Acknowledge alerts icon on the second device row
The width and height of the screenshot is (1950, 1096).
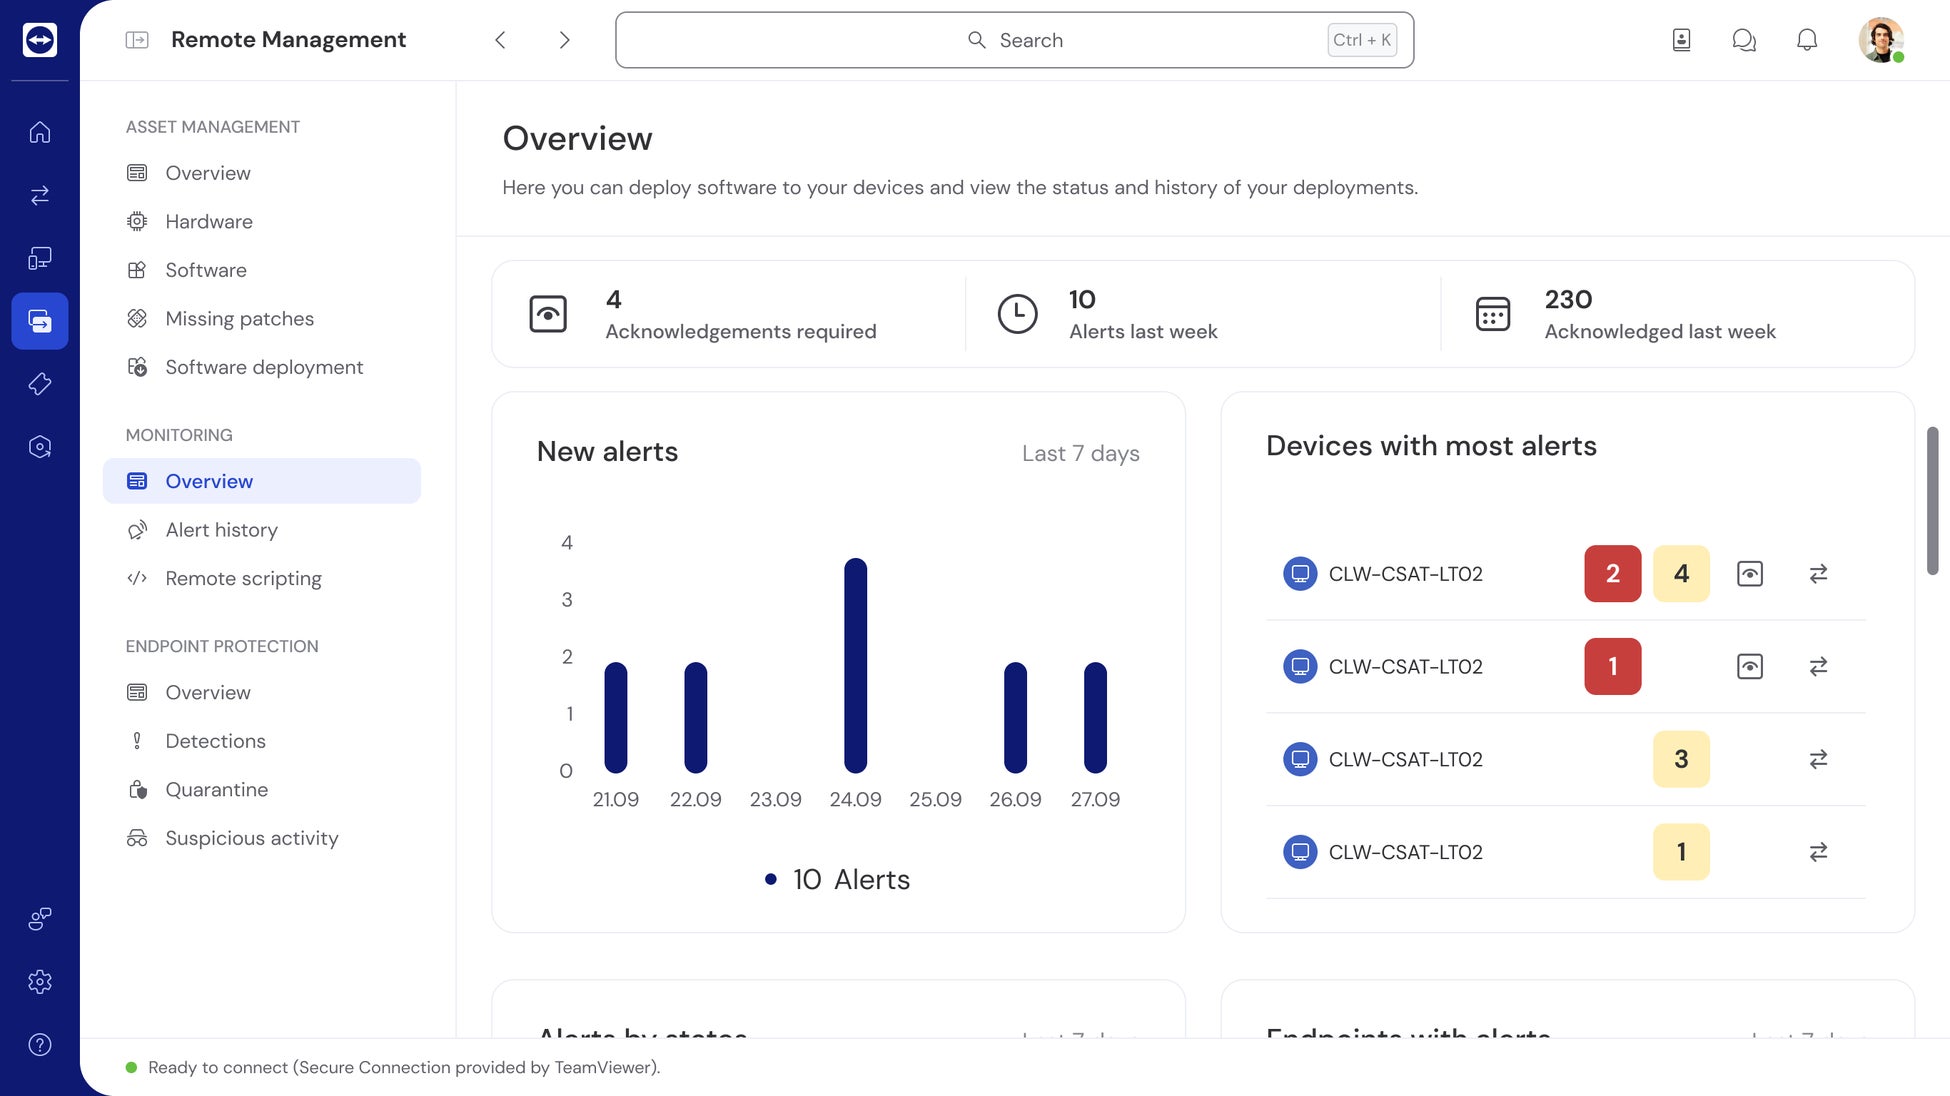click(1749, 666)
